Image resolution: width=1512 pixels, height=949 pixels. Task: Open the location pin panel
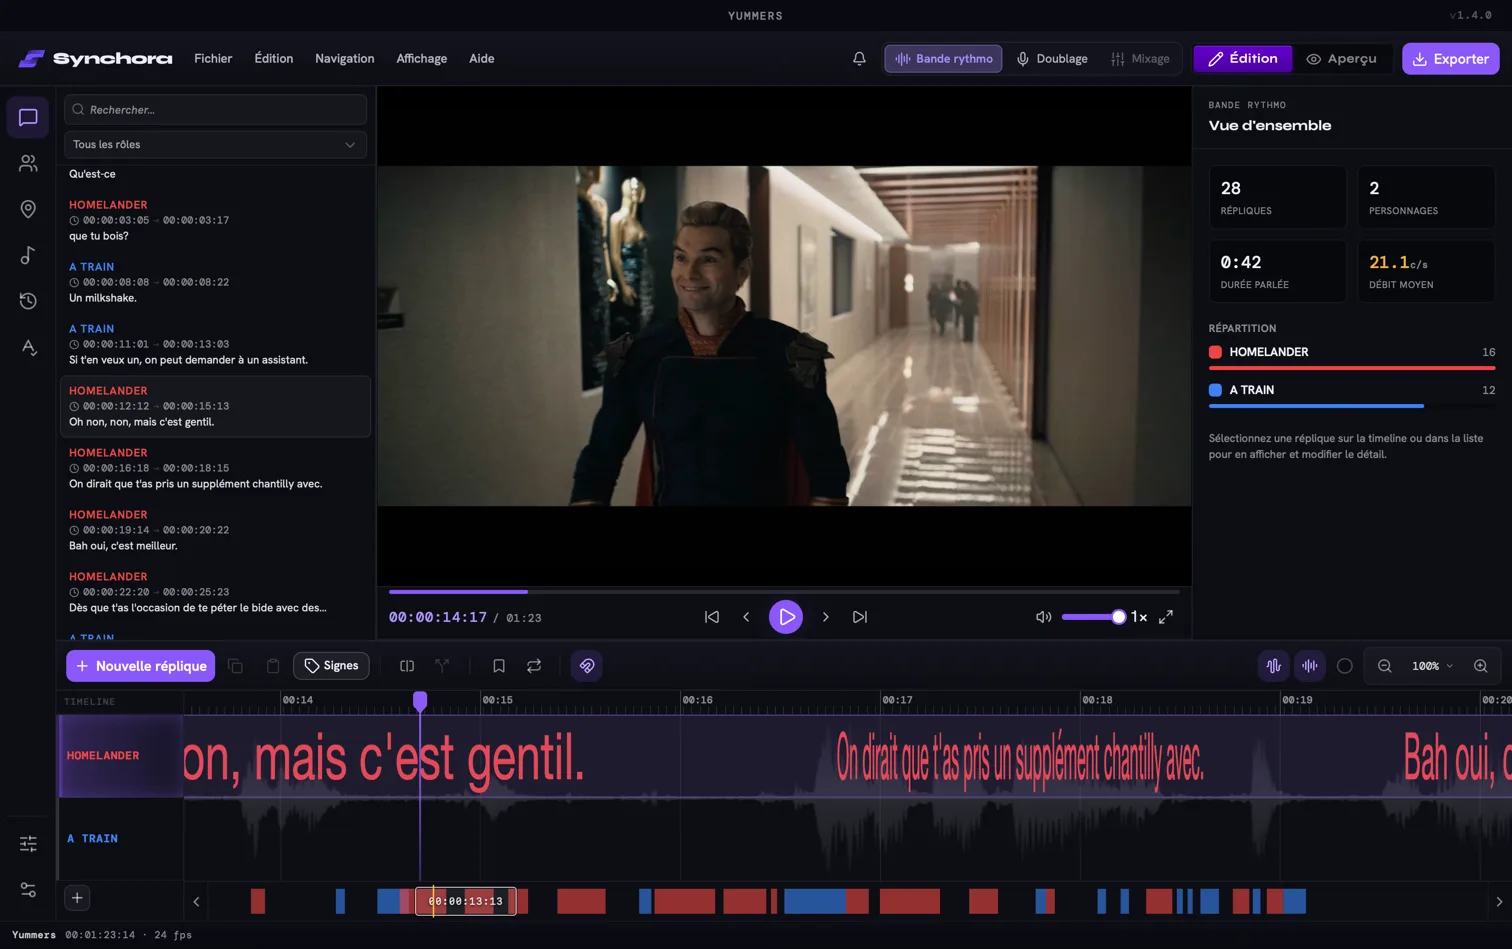tap(28, 209)
